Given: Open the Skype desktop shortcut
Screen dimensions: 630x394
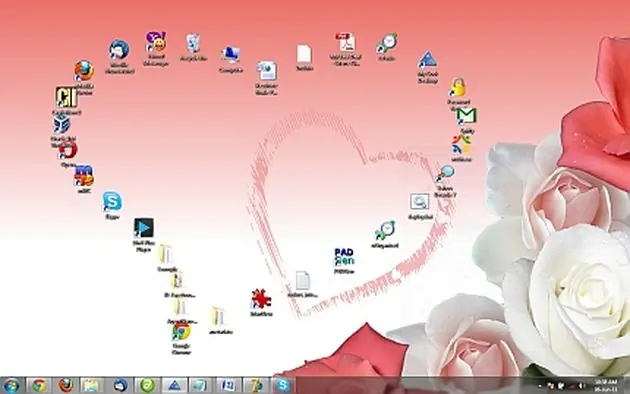Looking at the screenshot, I should click(112, 201).
